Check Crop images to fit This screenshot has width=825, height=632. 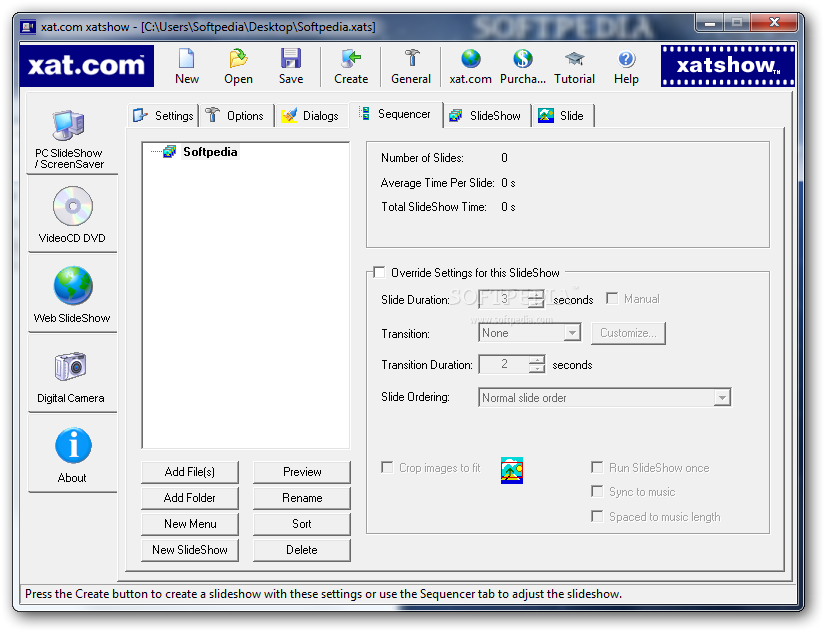pyautogui.click(x=387, y=467)
